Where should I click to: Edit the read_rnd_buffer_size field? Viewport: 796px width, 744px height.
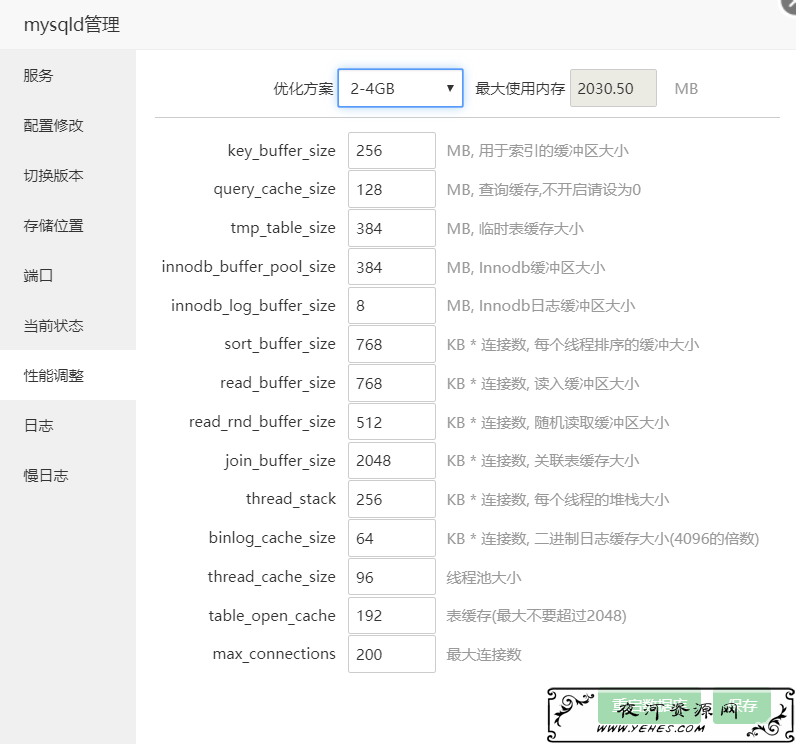(392, 422)
